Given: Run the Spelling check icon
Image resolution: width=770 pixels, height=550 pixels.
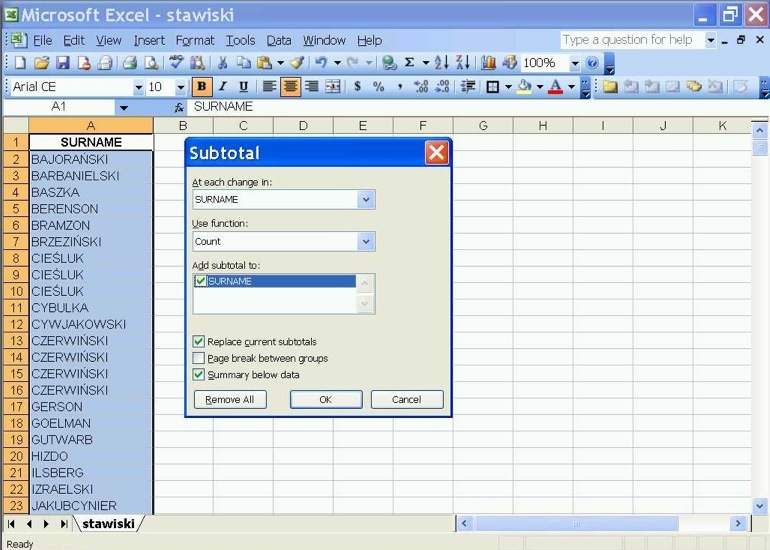Looking at the screenshot, I should (x=176, y=63).
